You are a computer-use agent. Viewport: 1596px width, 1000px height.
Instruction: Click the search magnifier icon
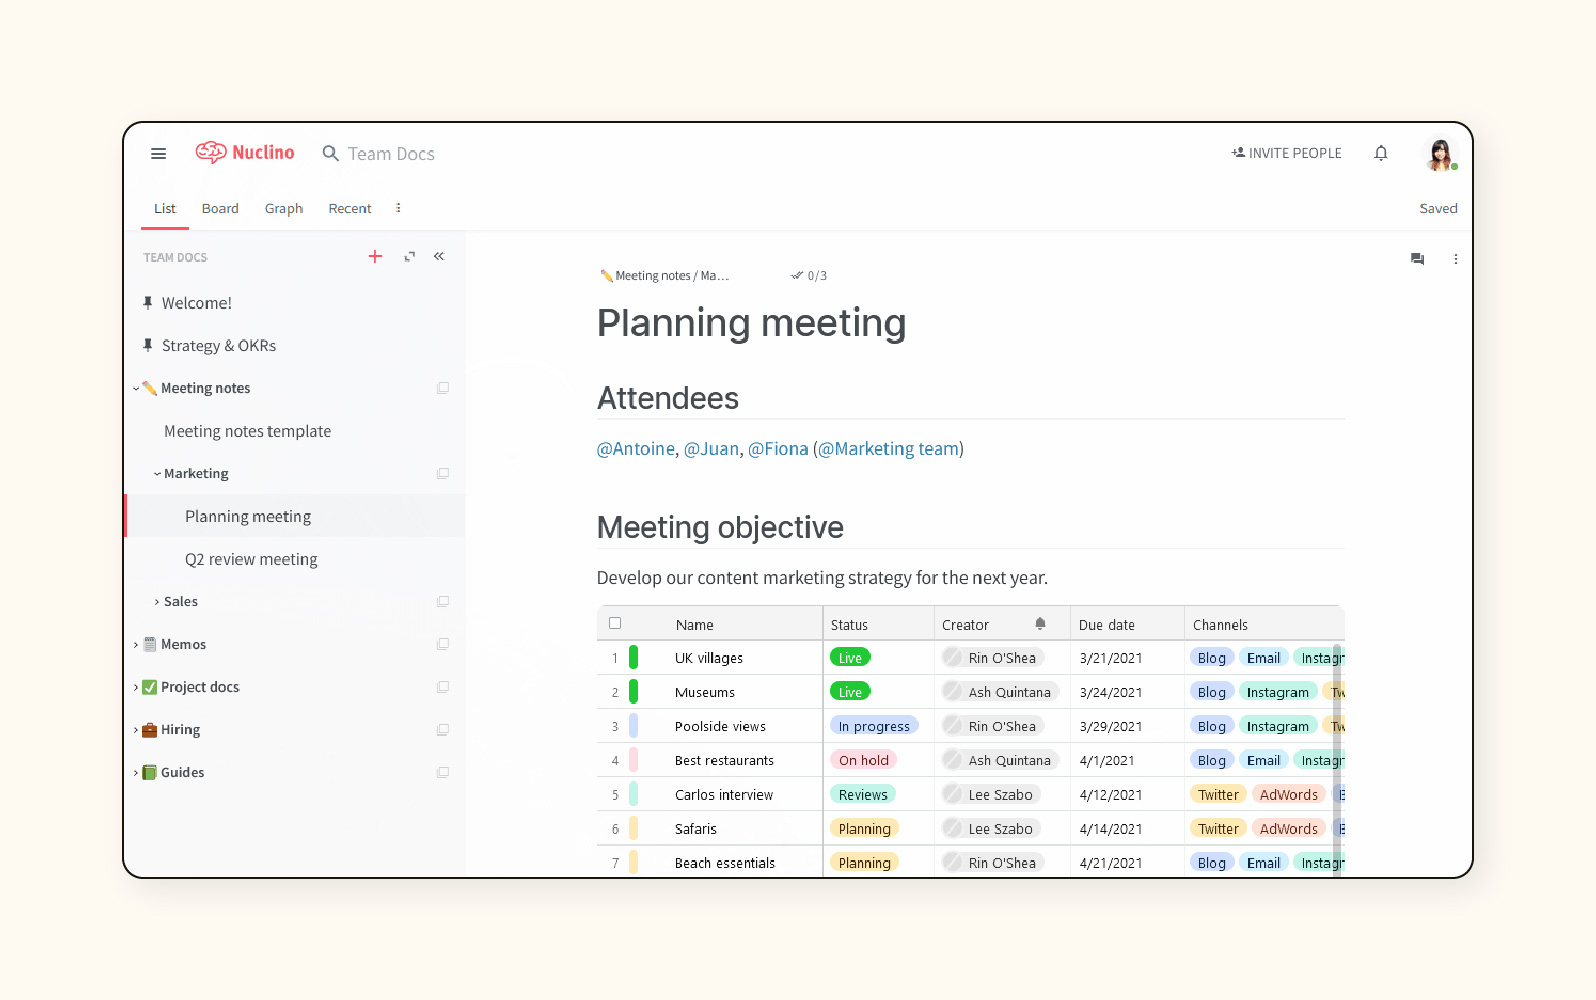coord(330,153)
